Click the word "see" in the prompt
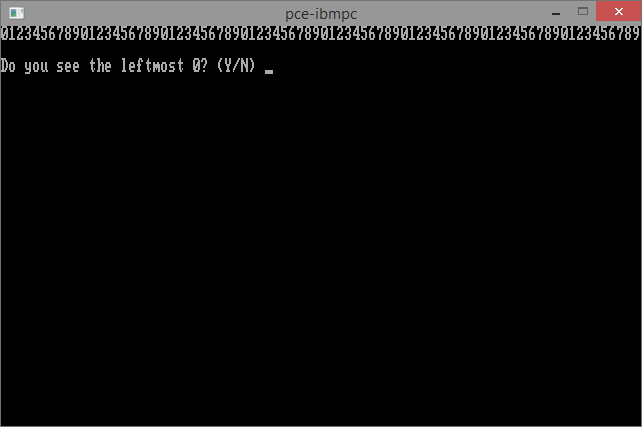Screen dimensions: 642x427 (x=68, y=66)
